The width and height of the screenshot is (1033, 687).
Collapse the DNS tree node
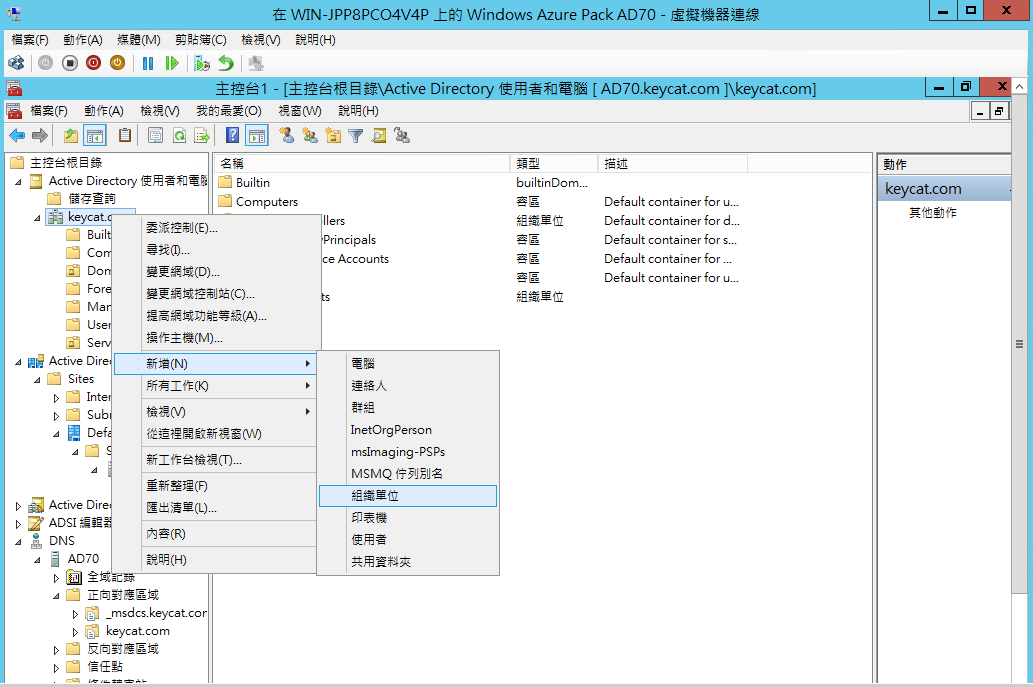click(x=18, y=542)
